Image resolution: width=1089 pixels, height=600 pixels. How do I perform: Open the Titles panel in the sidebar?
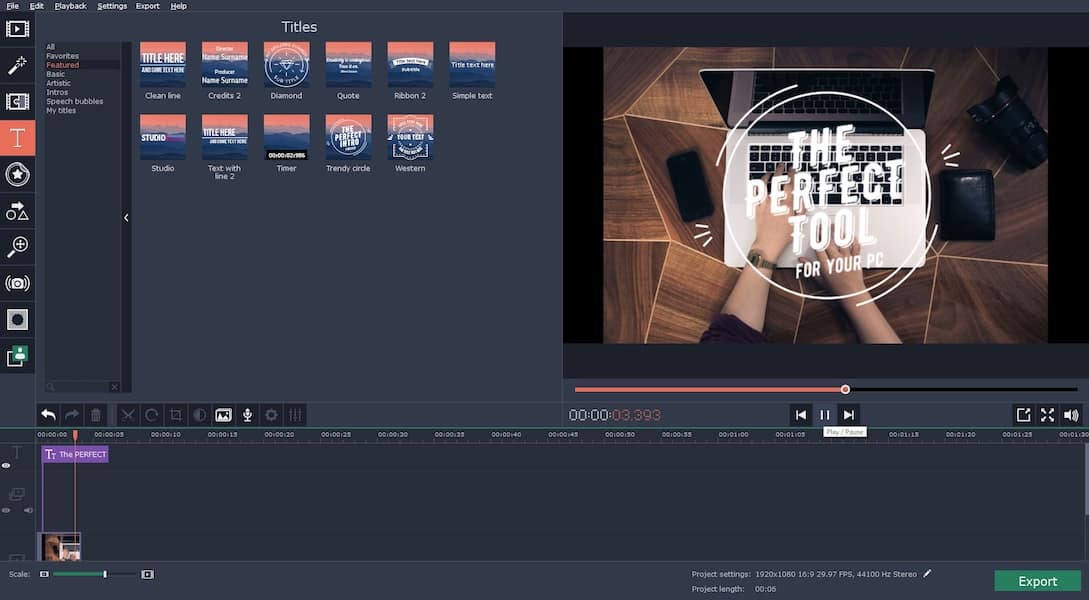(x=16, y=138)
